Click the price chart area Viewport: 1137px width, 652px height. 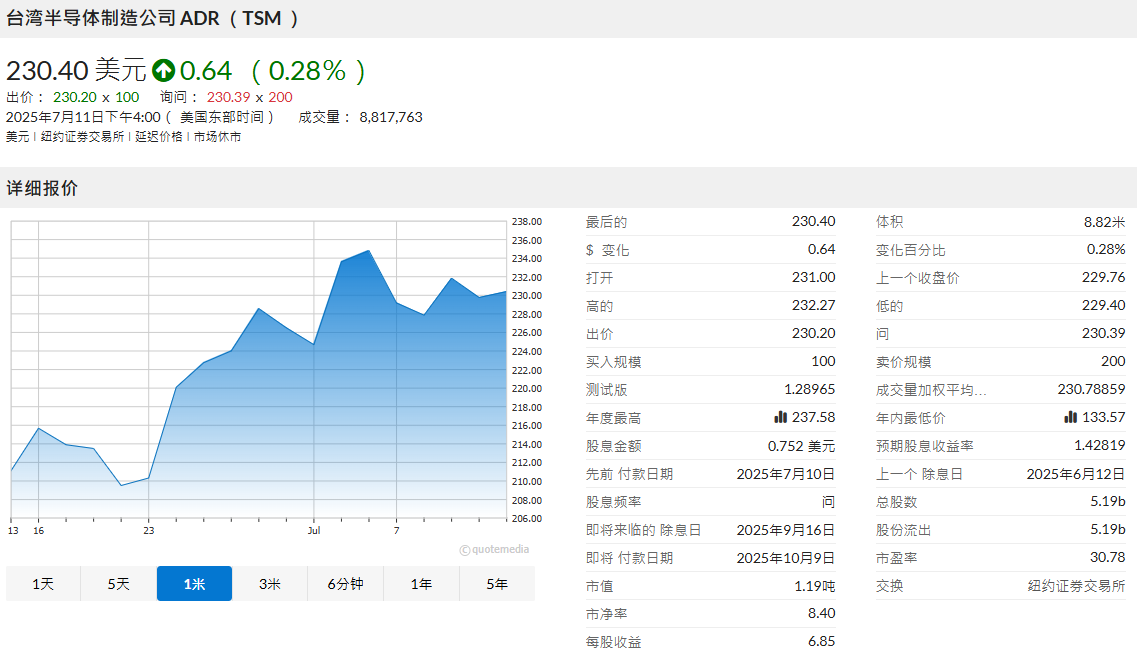[x=258, y=370]
